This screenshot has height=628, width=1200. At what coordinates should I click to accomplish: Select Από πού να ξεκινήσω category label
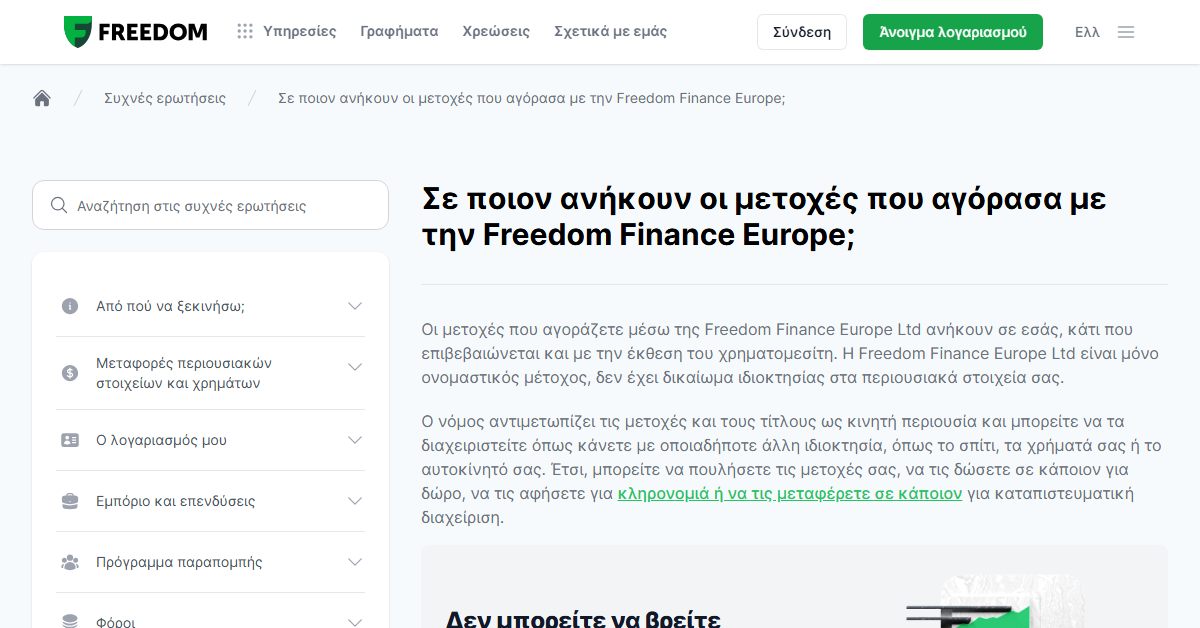(170, 306)
